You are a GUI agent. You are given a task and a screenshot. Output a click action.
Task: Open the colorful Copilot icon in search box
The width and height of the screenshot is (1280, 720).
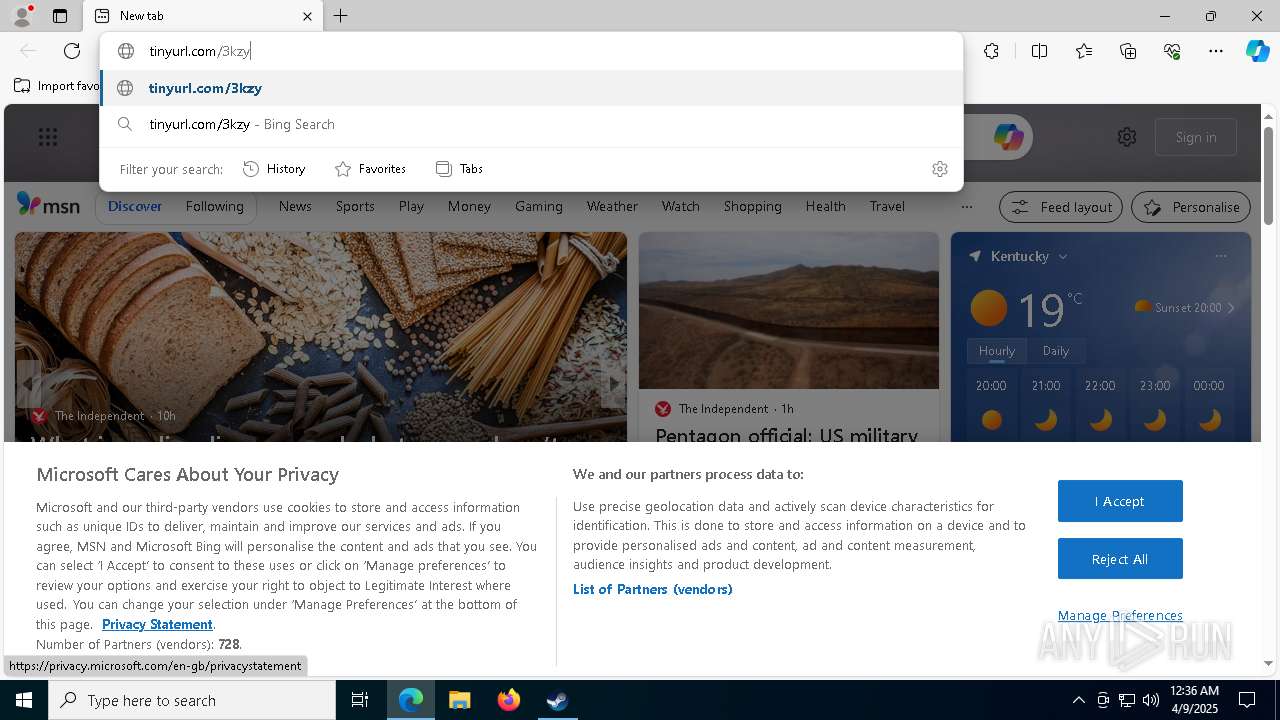click(x=1008, y=137)
